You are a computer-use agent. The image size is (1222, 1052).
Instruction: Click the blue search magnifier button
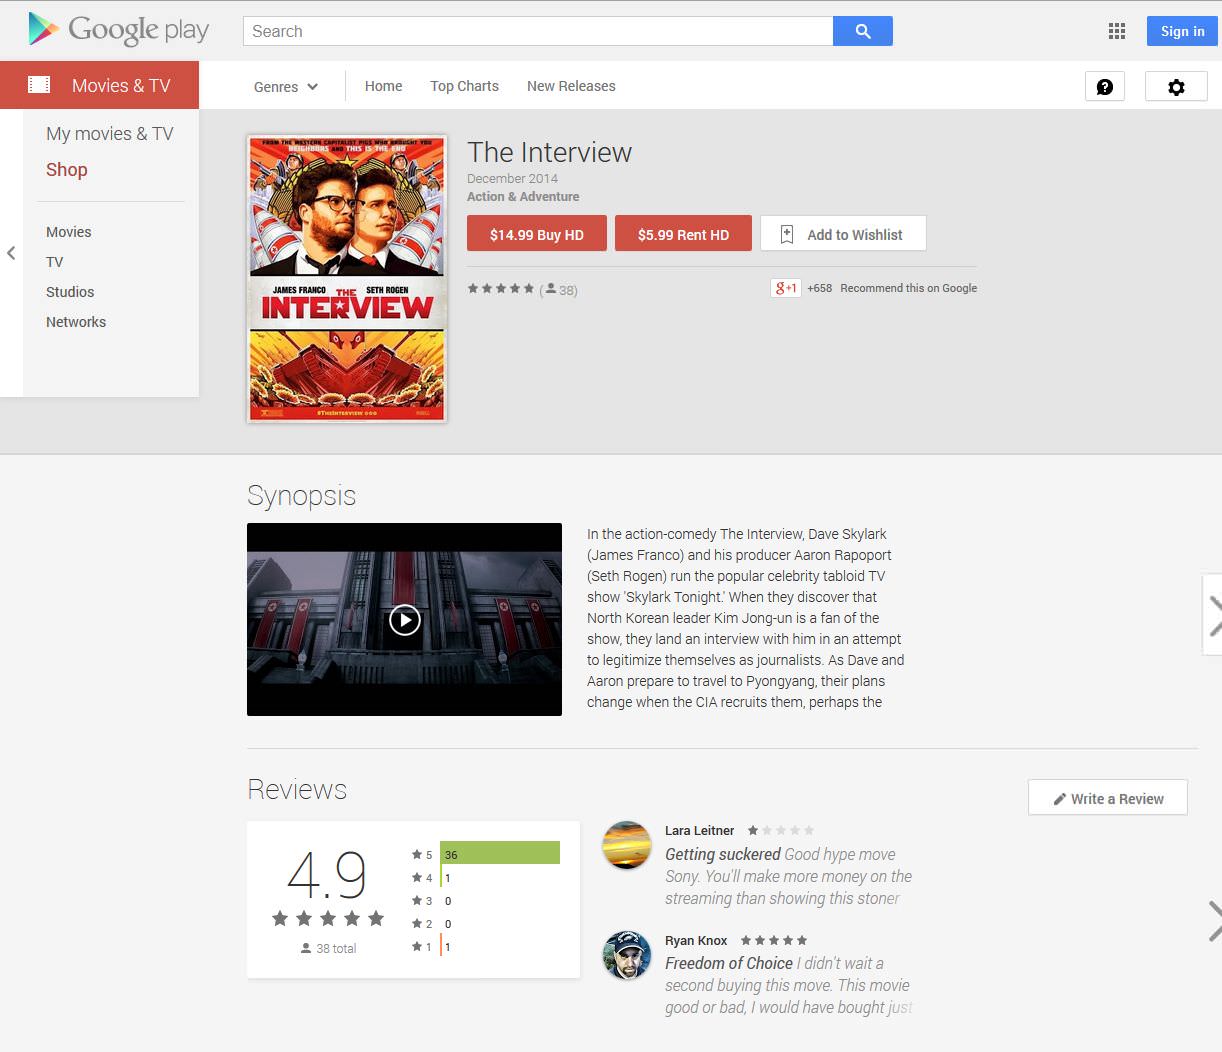pyautogui.click(x=863, y=31)
